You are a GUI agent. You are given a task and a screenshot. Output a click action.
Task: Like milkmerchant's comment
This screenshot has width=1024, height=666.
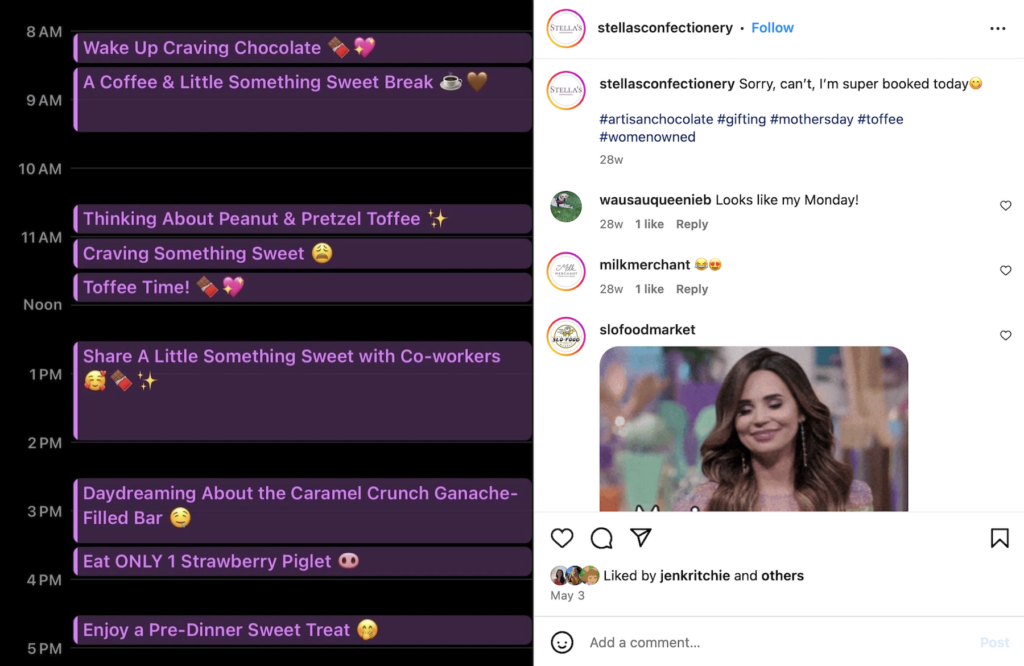click(x=1005, y=271)
